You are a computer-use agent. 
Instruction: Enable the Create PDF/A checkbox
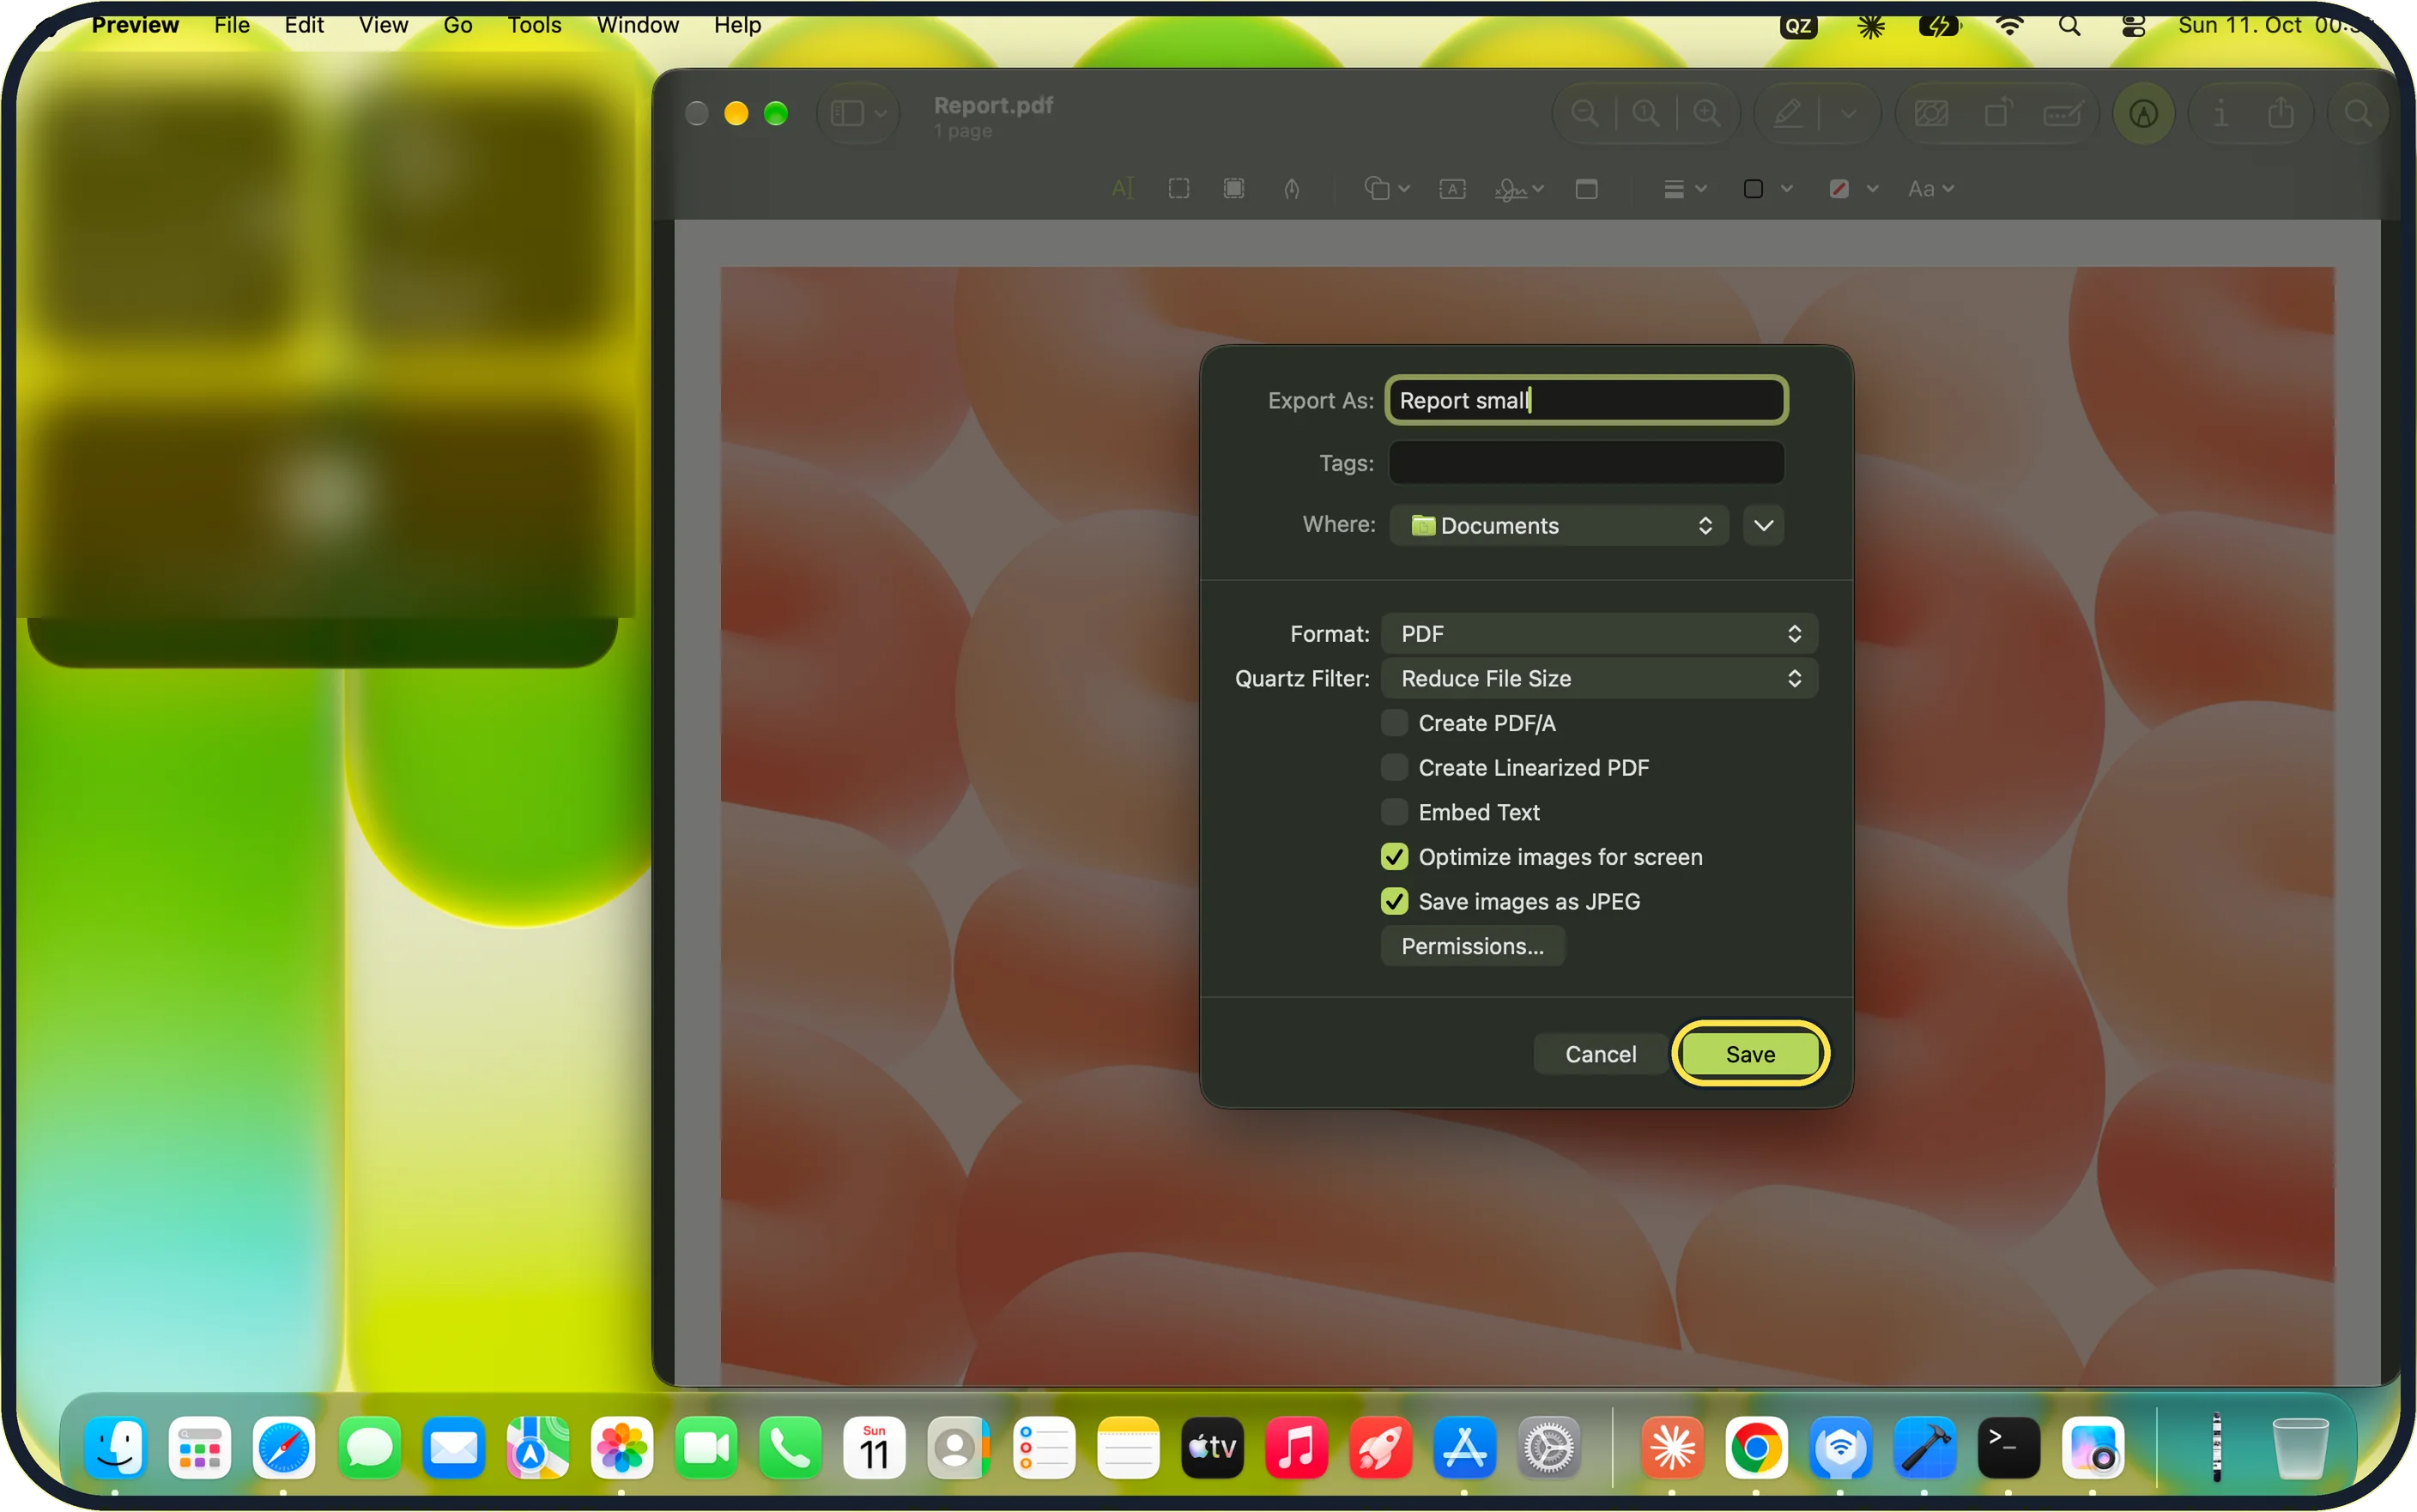[1394, 722]
